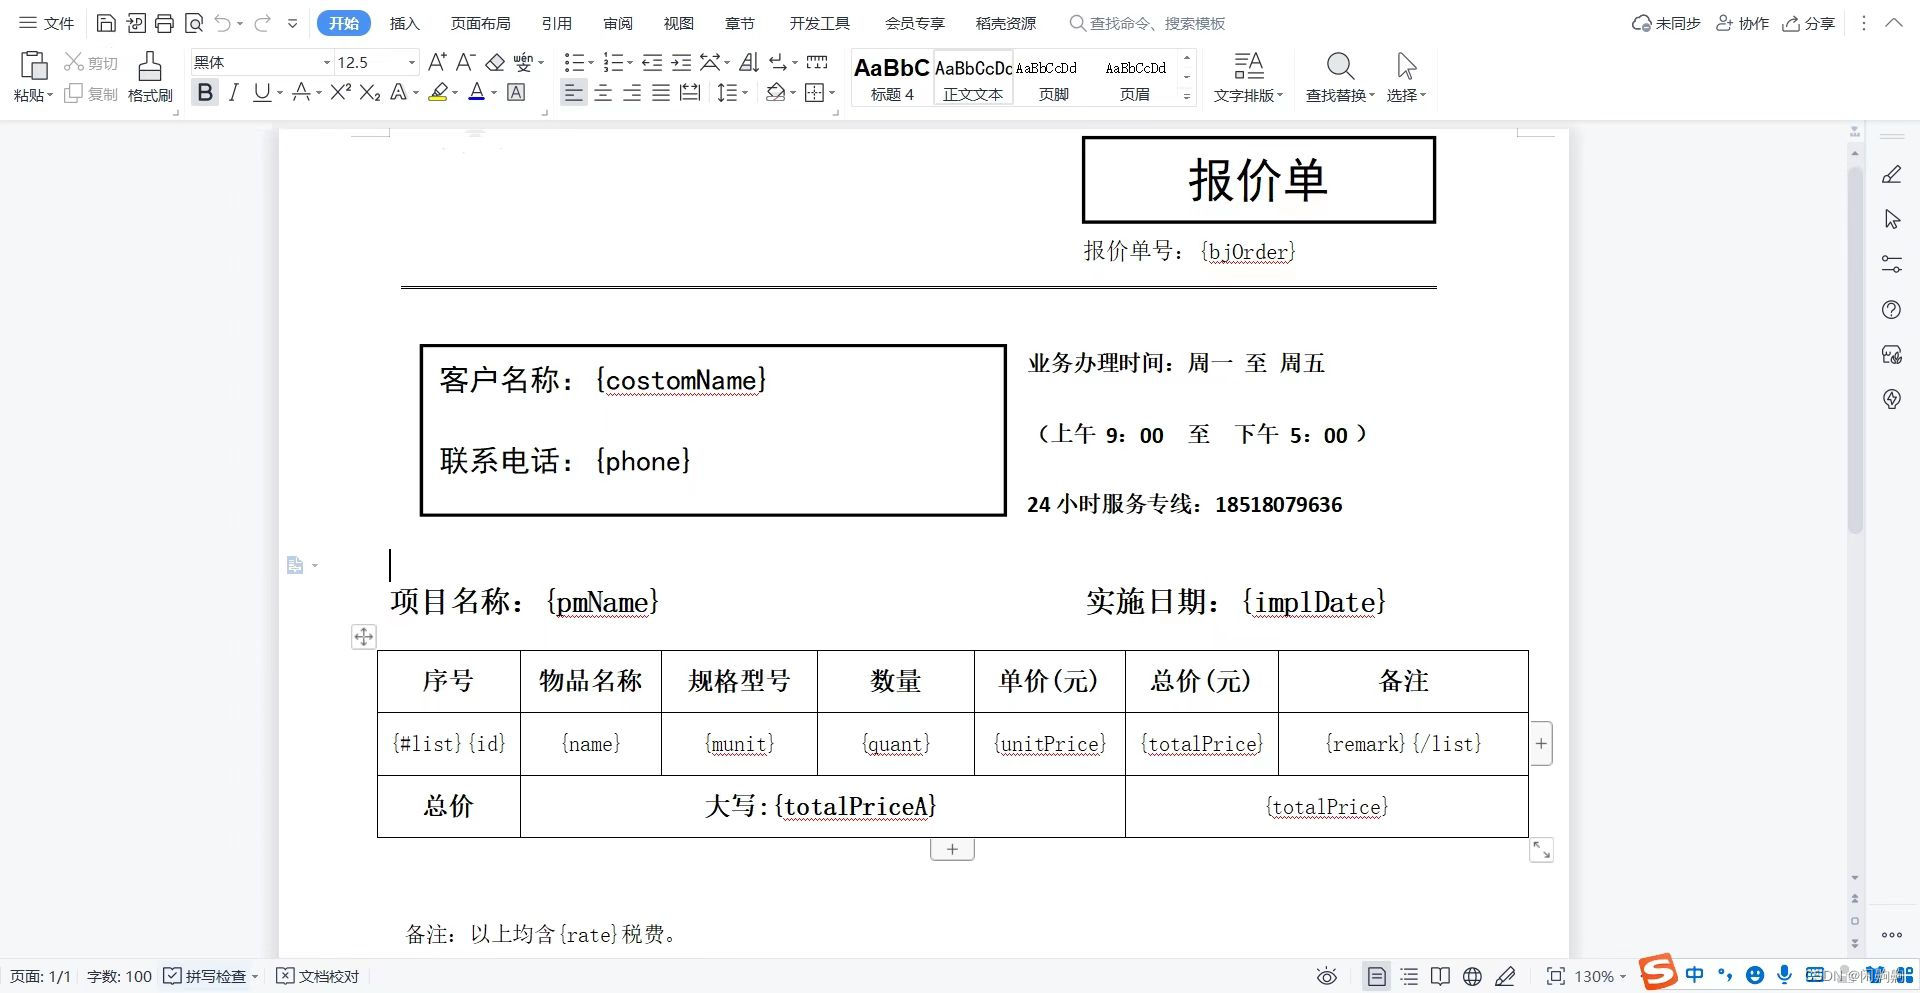Open the Numbering list dropdown
The width and height of the screenshot is (1920, 993).
pyautogui.click(x=630, y=63)
